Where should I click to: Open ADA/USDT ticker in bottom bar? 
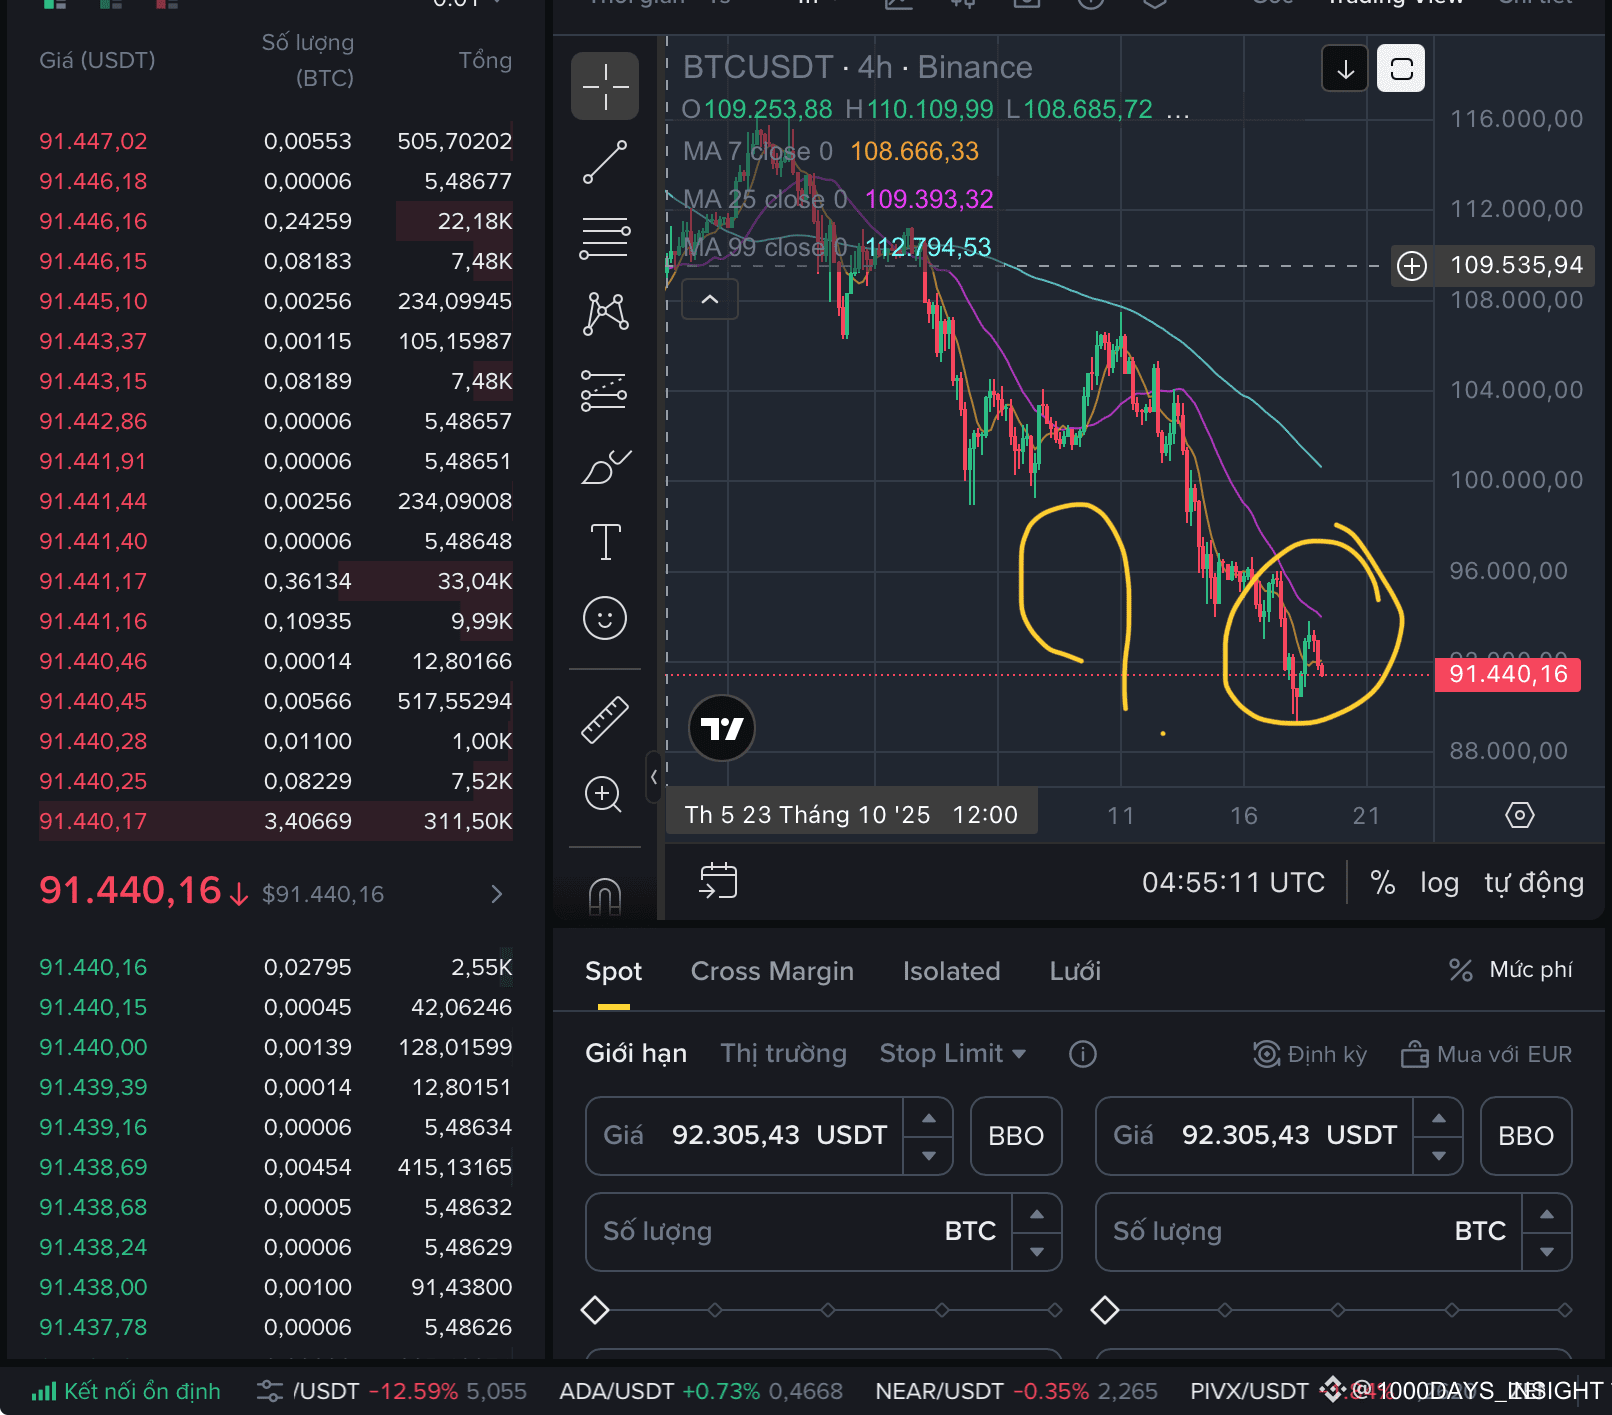click(700, 1391)
